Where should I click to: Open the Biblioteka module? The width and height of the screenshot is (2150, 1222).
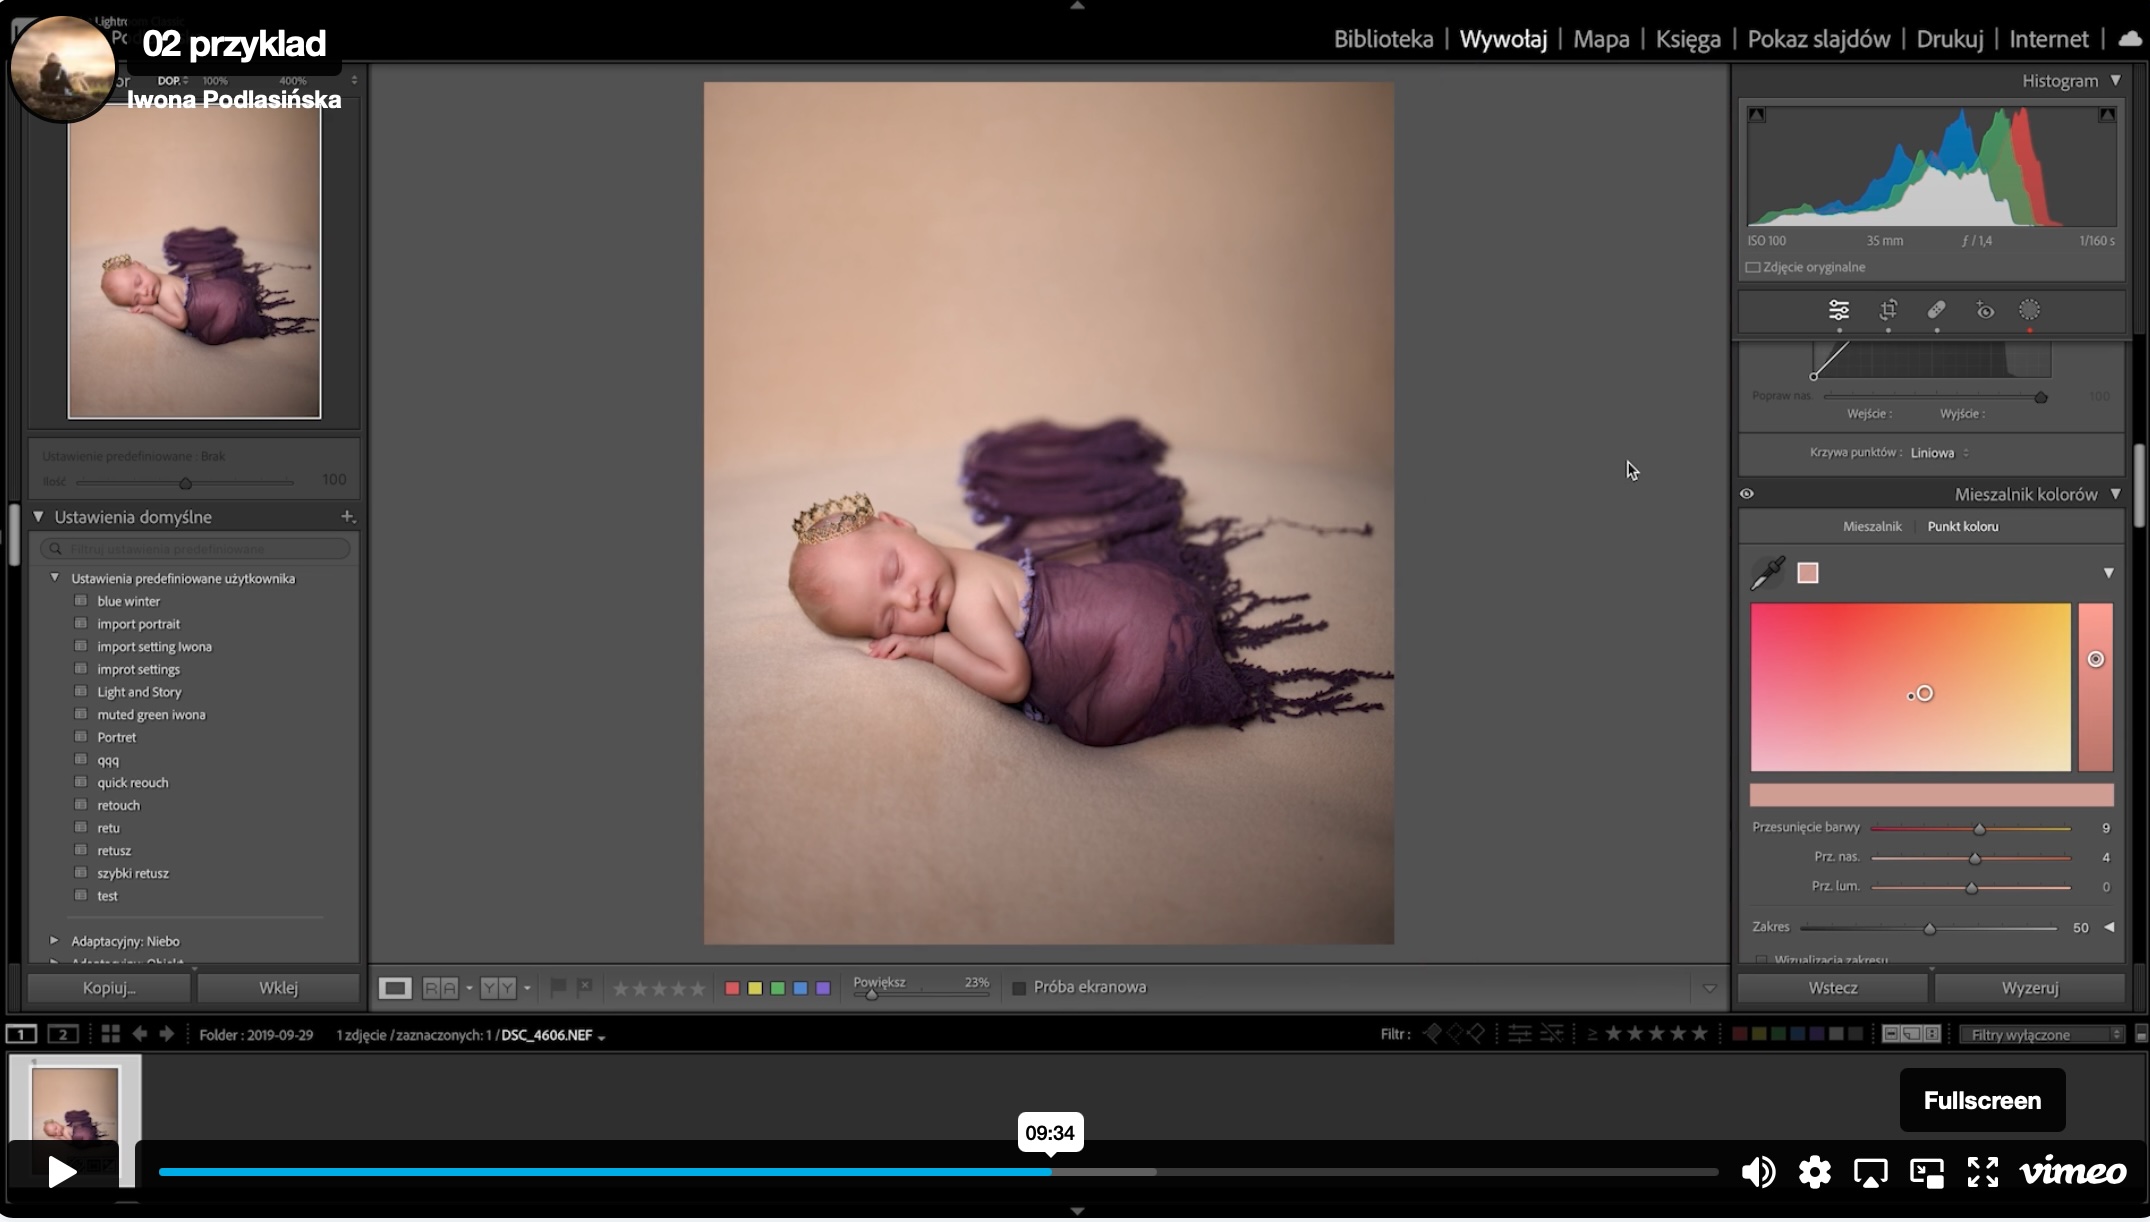(x=1383, y=39)
